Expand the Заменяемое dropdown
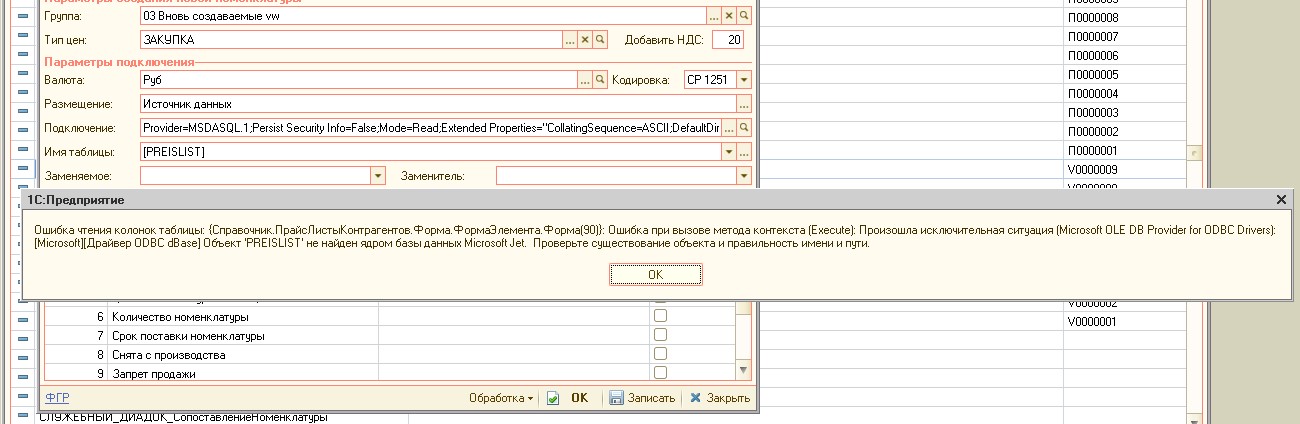The height and width of the screenshot is (424, 1300). [x=378, y=176]
